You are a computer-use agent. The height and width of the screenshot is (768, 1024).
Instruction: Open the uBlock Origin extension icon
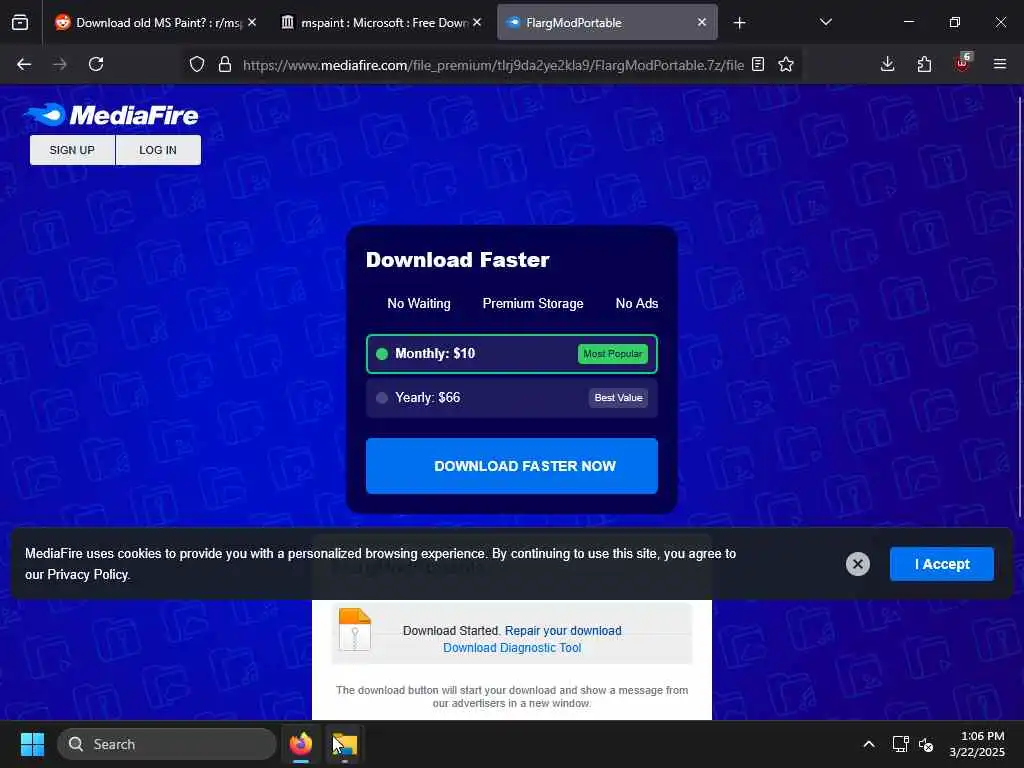[x=963, y=63]
